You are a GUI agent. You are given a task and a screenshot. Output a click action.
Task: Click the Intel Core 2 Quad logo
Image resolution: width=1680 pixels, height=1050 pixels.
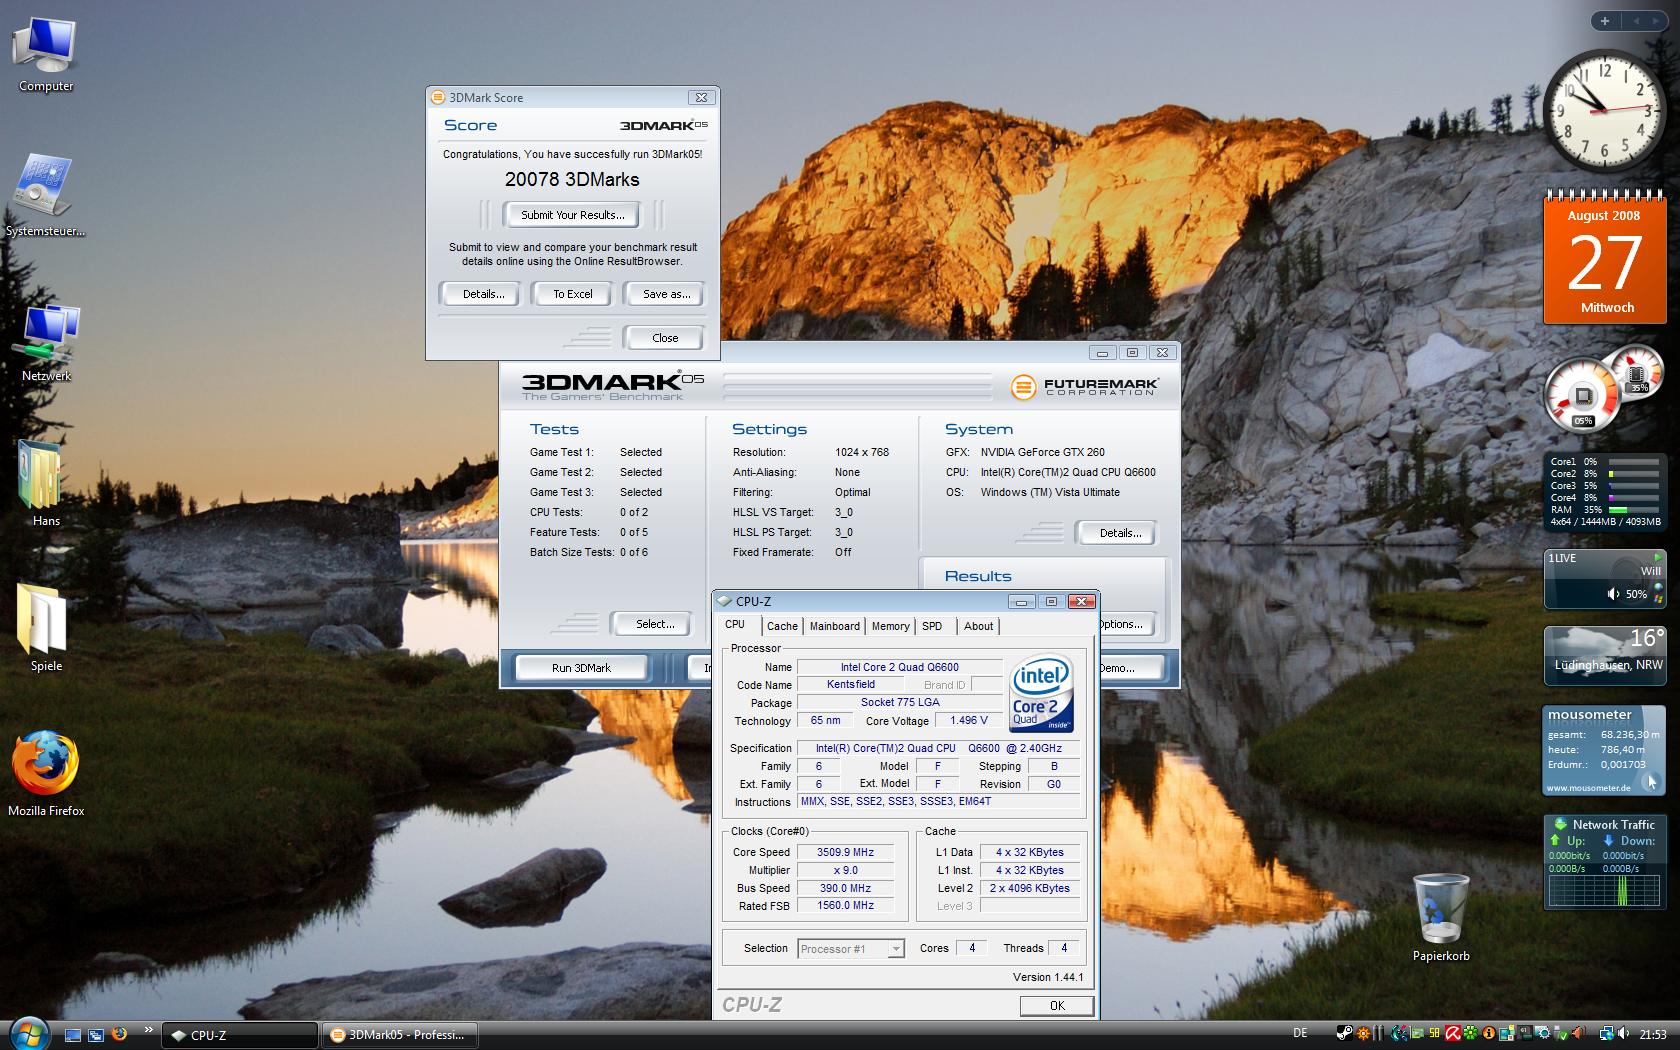pos(1042,692)
